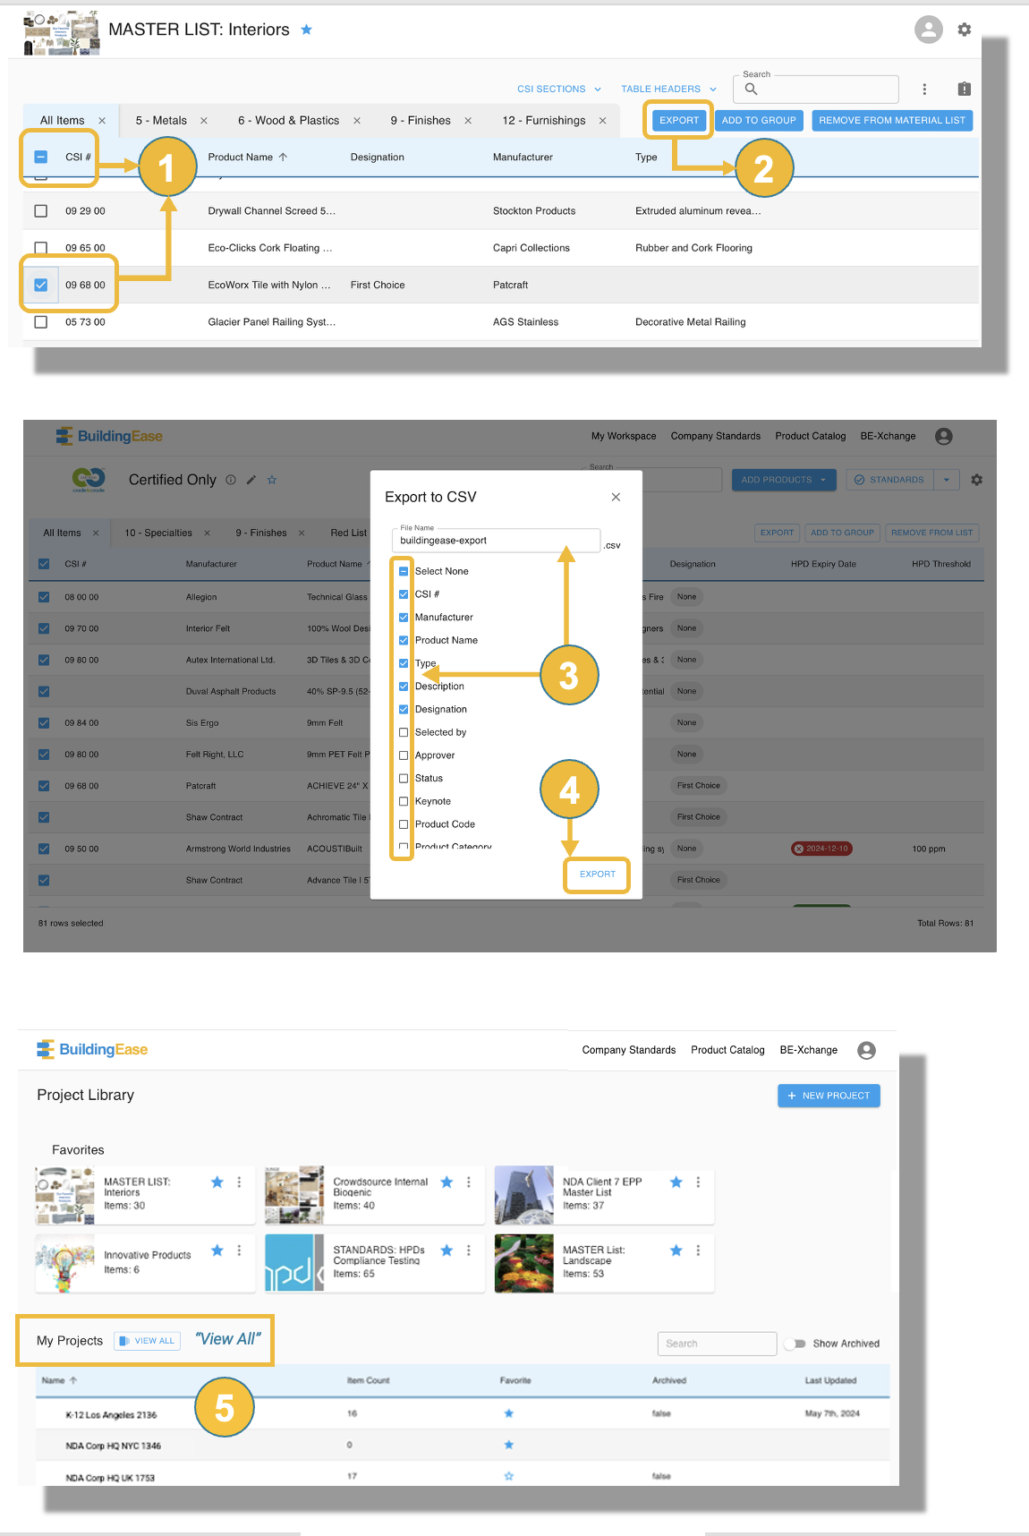1029x1536 pixels.
Task: Click outline star in NDA Corp HQ UK 1753 row
Action: pyautogui.click(x=509, y=1476)
